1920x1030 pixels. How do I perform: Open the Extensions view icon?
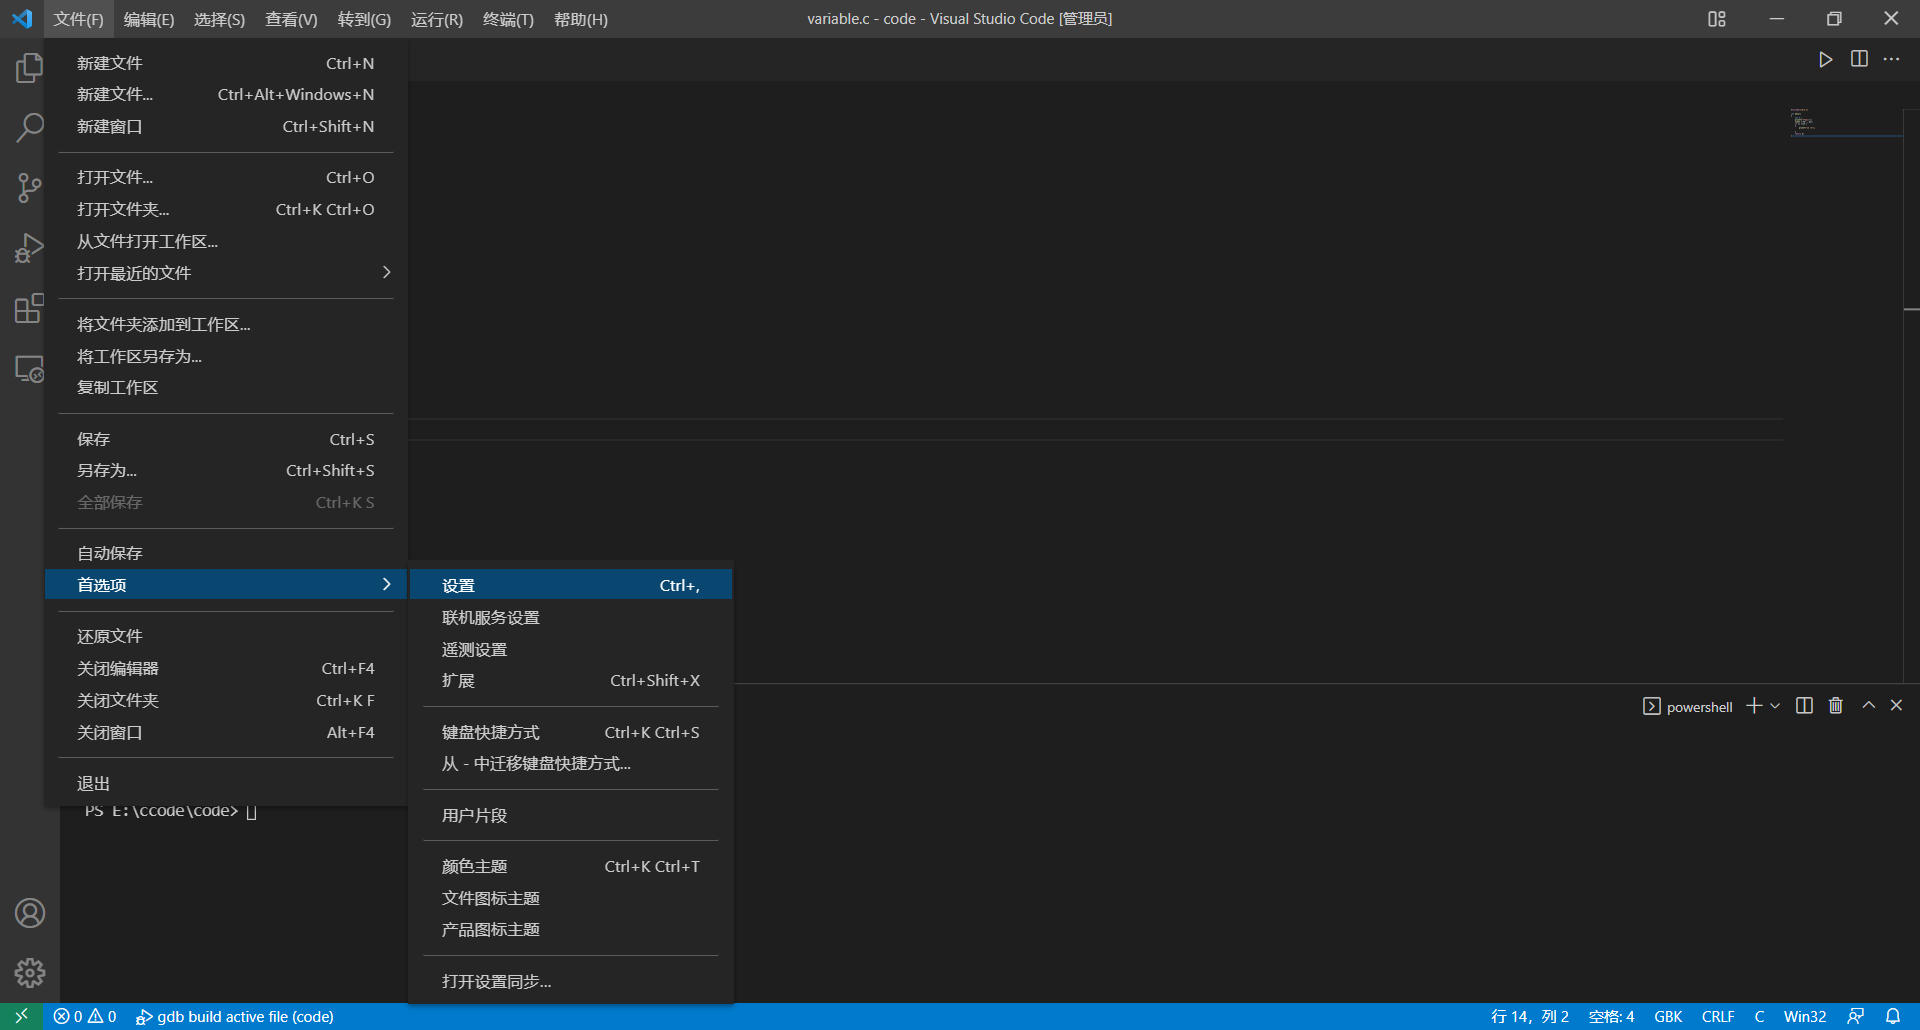29,308
